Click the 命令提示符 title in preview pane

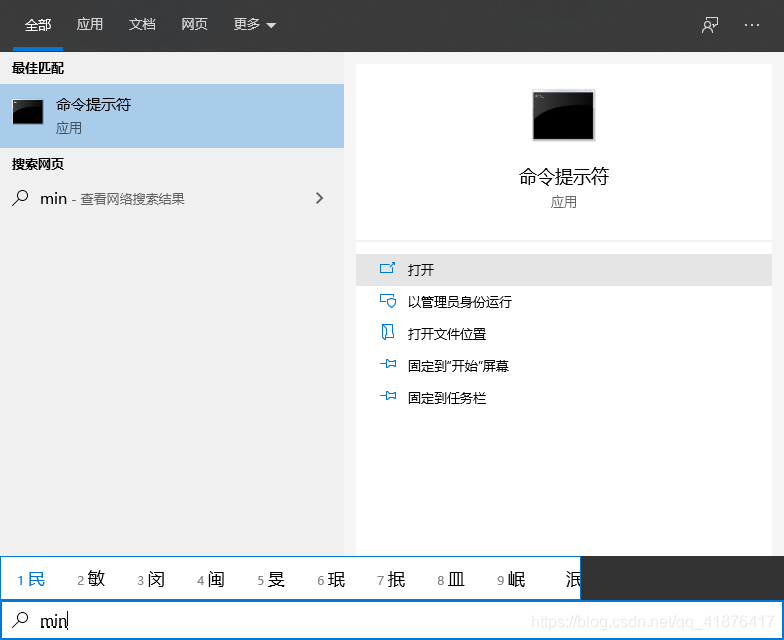click(x=564, y=176)
